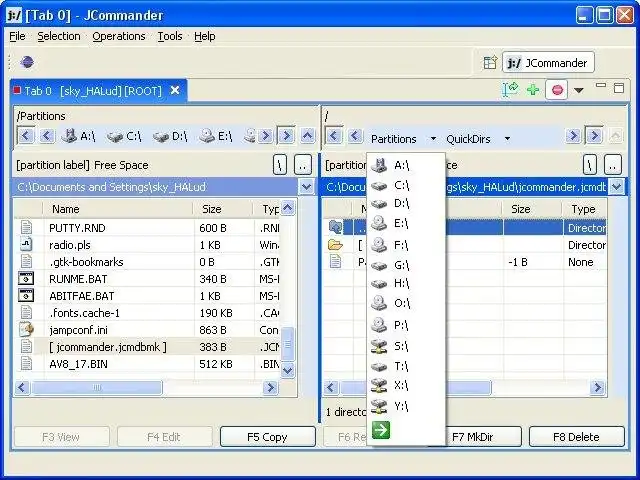Sort left panel by Size column header
Viewport: 640px width, 480px height.
coord(222,209)
